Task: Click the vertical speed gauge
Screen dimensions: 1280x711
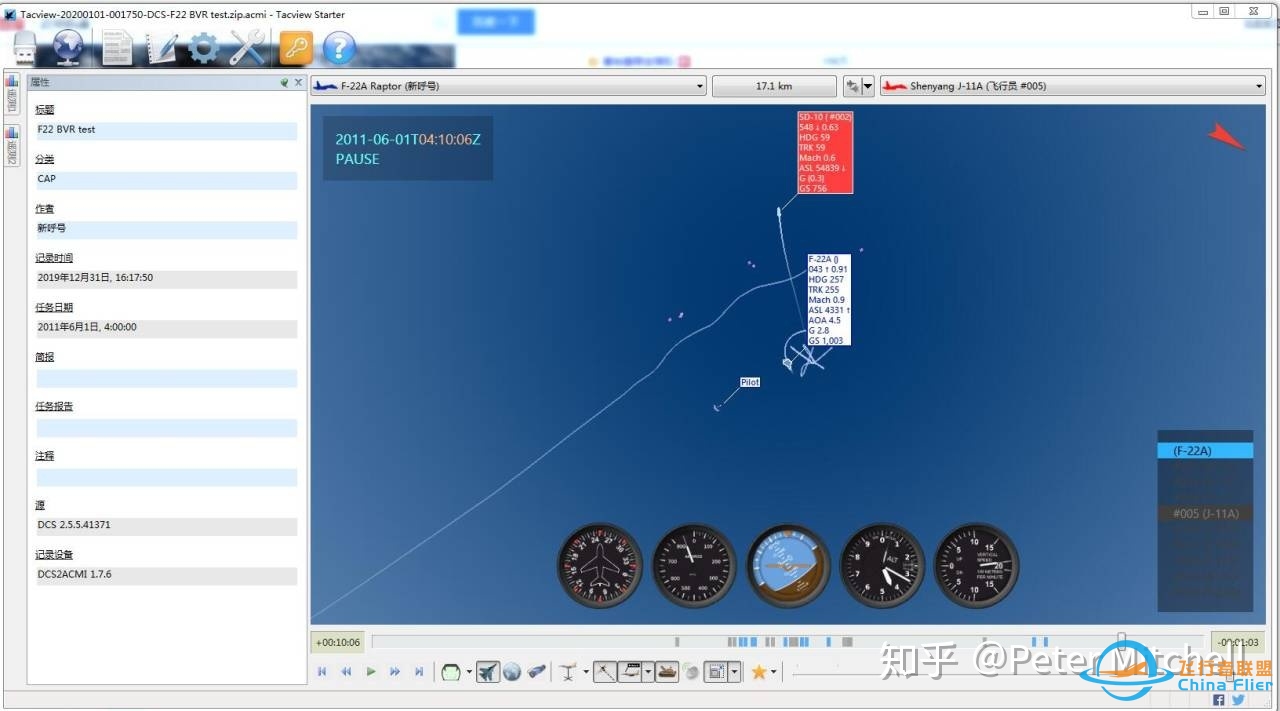Action: tap(976, 566)
